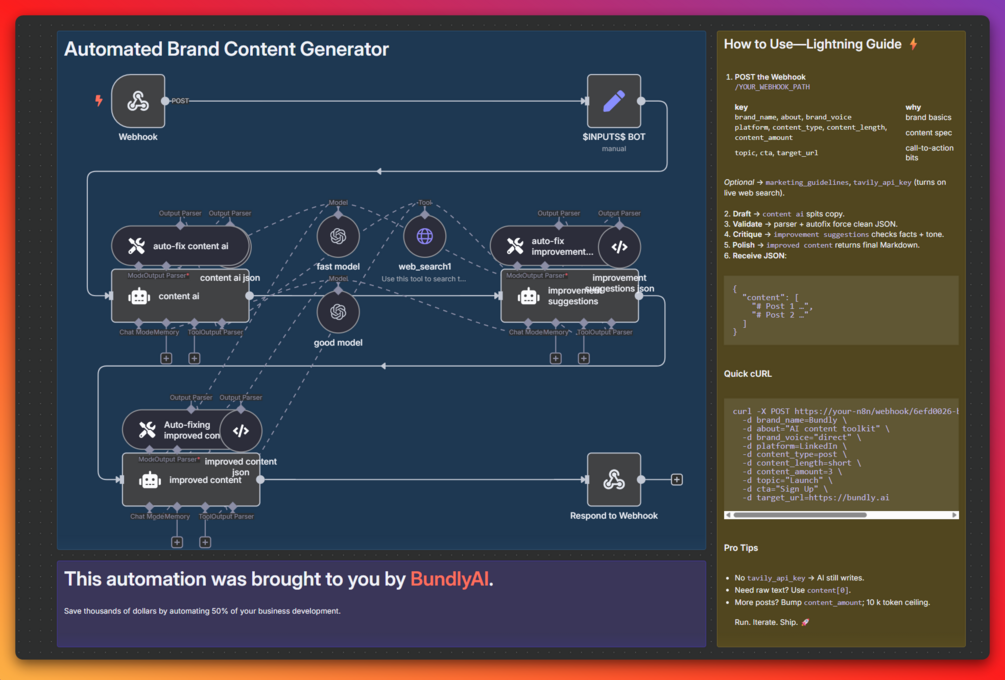
Task: Select the web_search1 globe tool node
Action: pyautogui.click(x=424, y=236)
